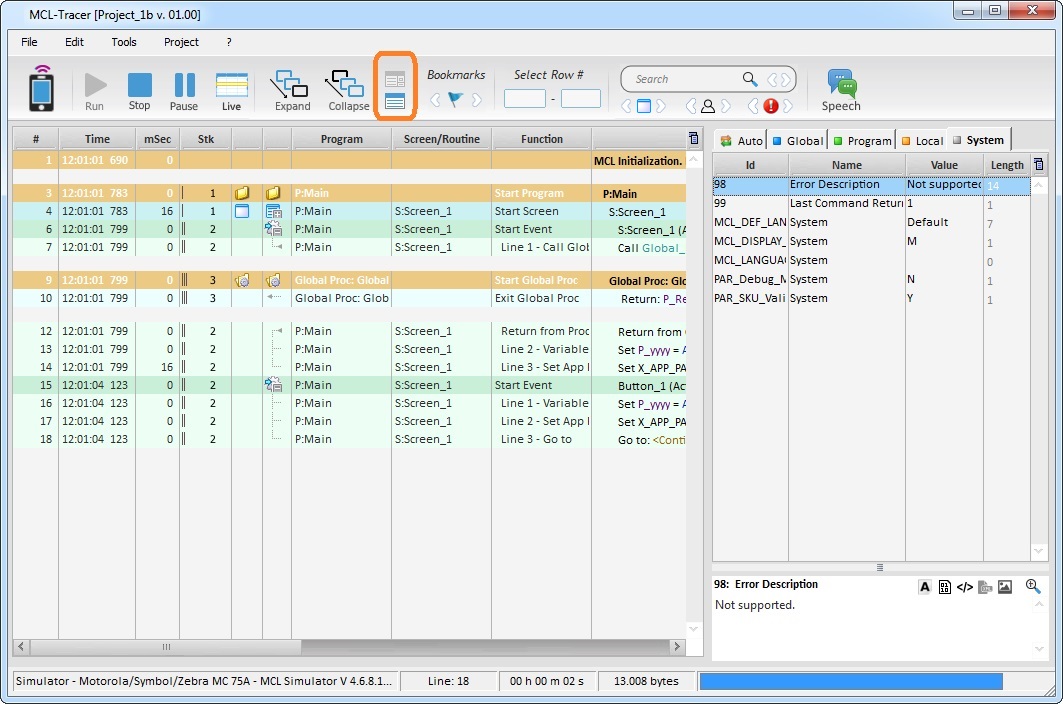The image size is (1063, 704).
Task: Pause the running trace
Action: pyautogui.click(x=184, y=91)
